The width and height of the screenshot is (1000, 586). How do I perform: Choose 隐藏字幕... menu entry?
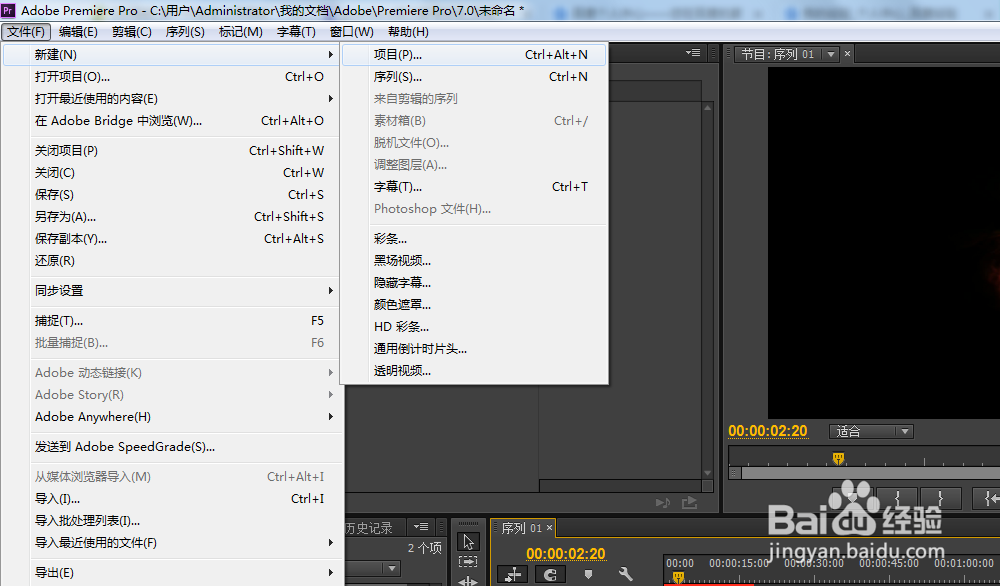(474, 282)
